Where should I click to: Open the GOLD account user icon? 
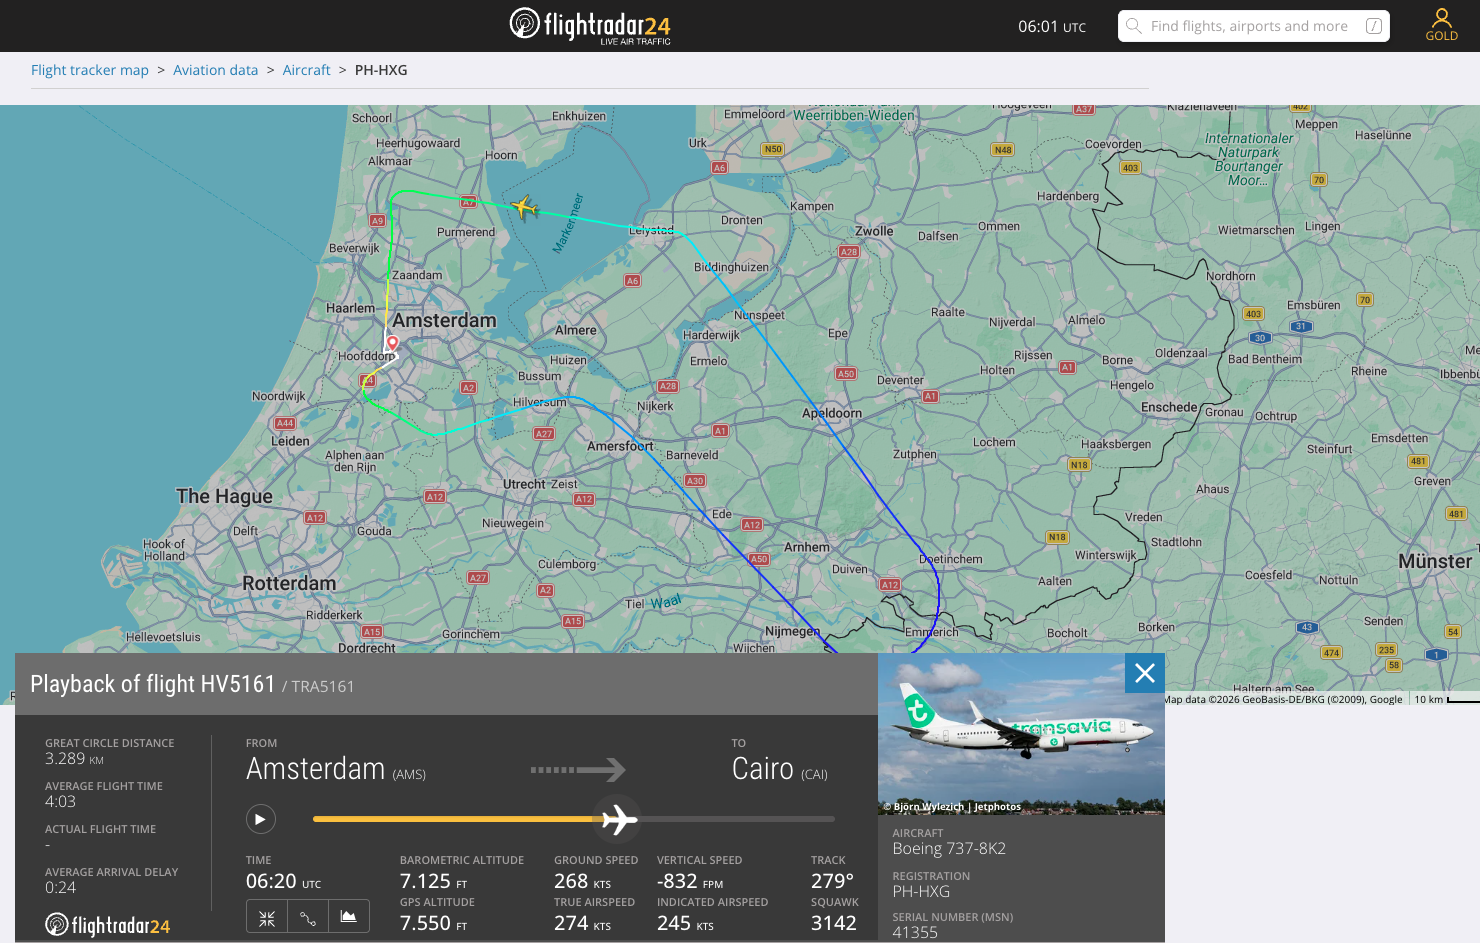click(1441, 24)
